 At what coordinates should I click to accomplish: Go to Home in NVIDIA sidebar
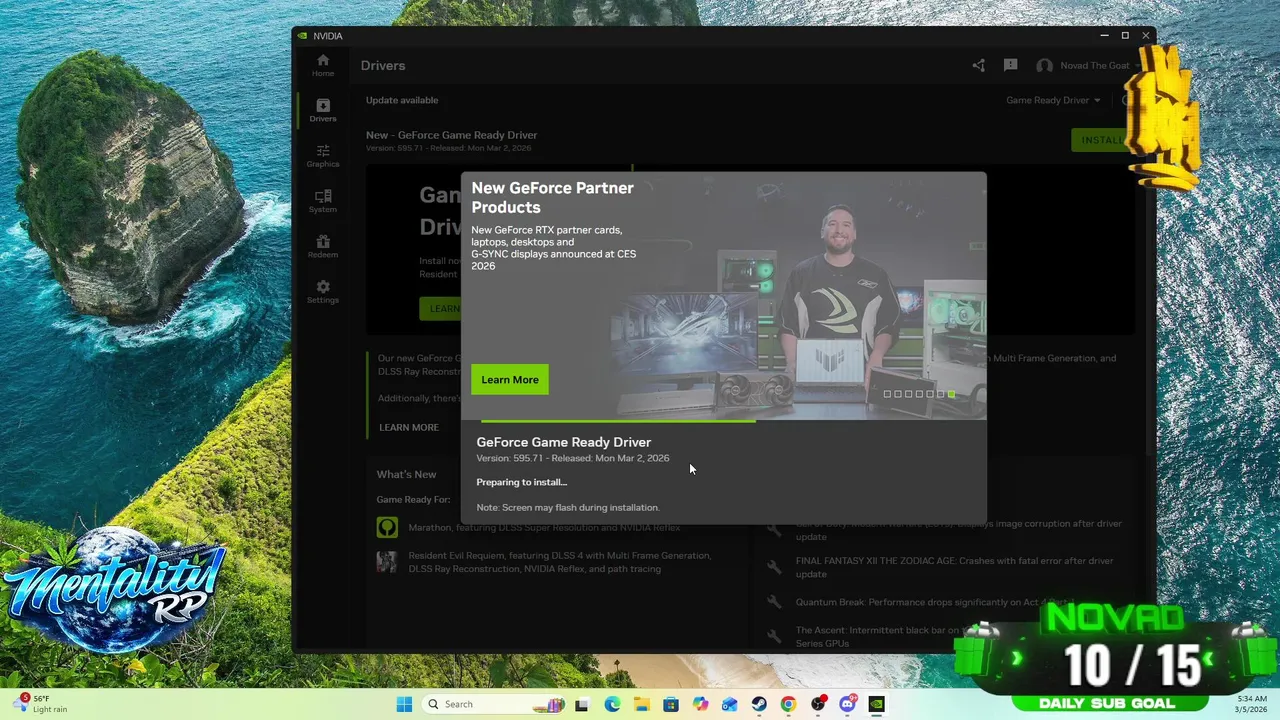[322, 65]
